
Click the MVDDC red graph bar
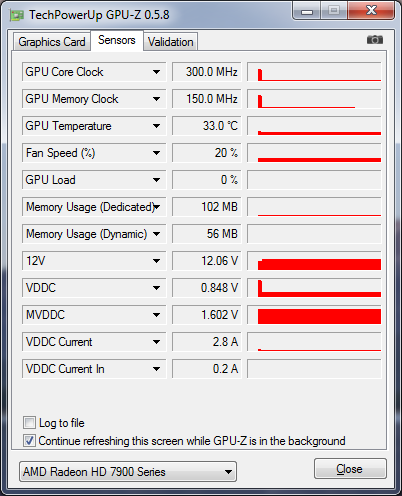(x=319, y=316)
